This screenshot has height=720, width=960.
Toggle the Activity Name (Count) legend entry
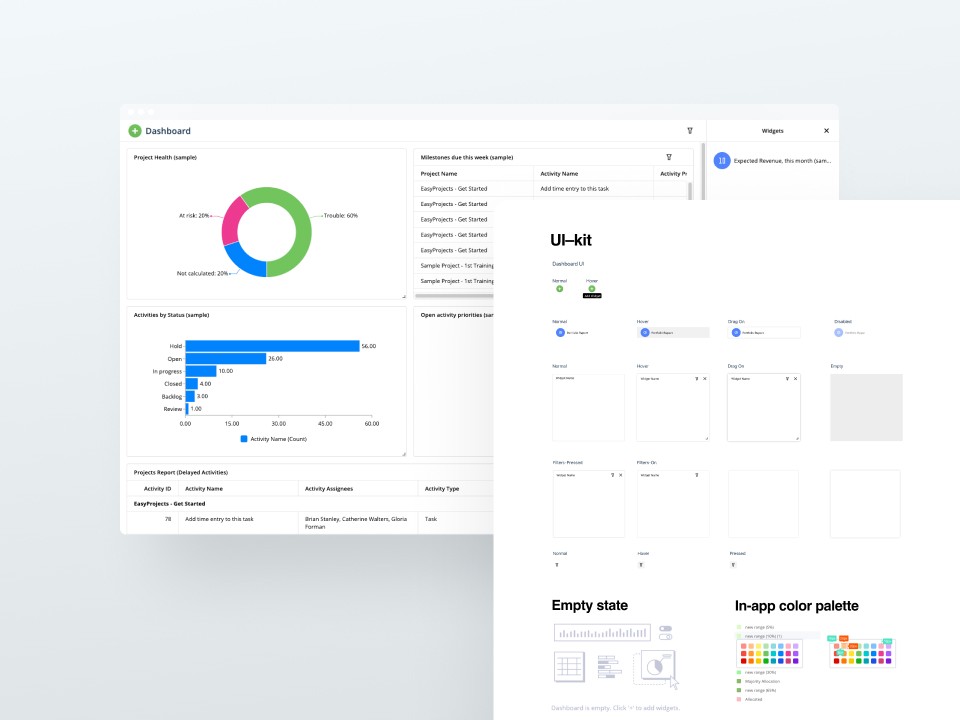click(x=274, y=439)
